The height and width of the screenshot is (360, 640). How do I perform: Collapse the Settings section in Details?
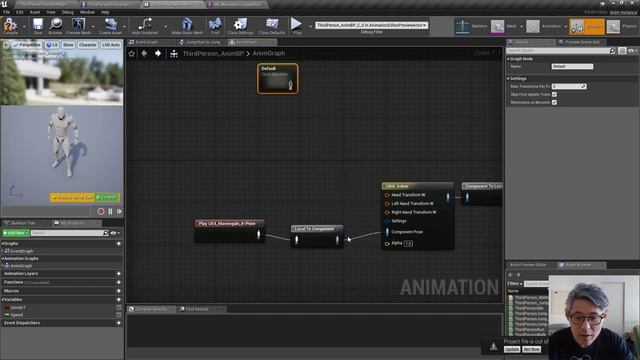(509, 78)
